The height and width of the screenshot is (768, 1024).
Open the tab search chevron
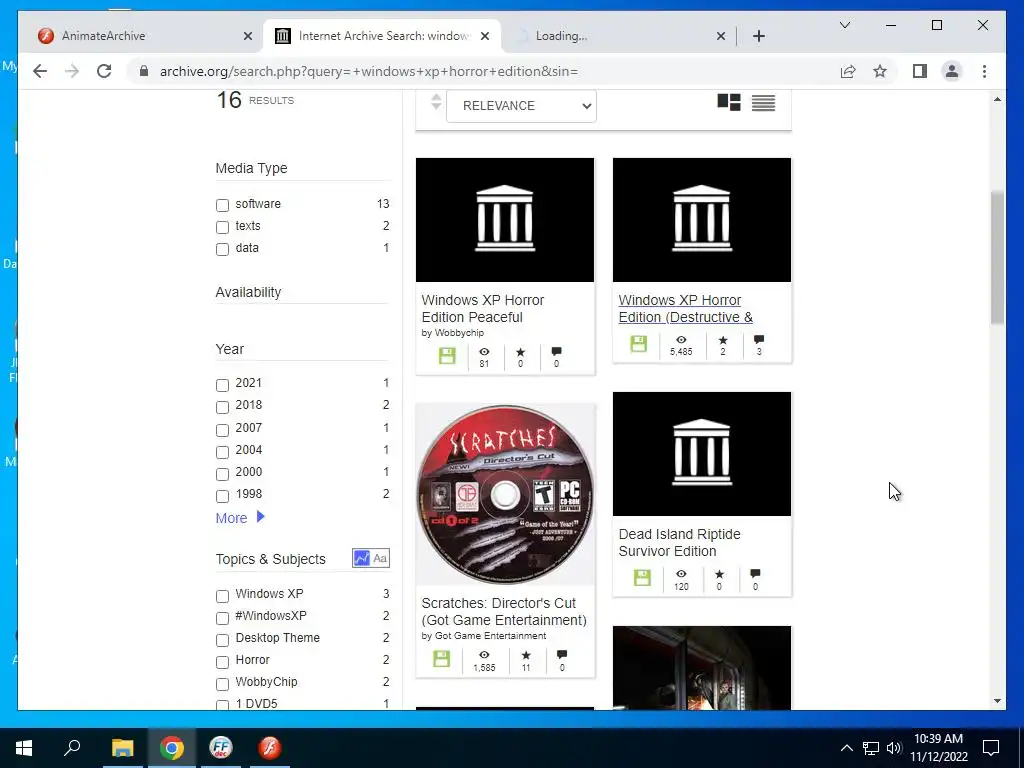(844, 25)
